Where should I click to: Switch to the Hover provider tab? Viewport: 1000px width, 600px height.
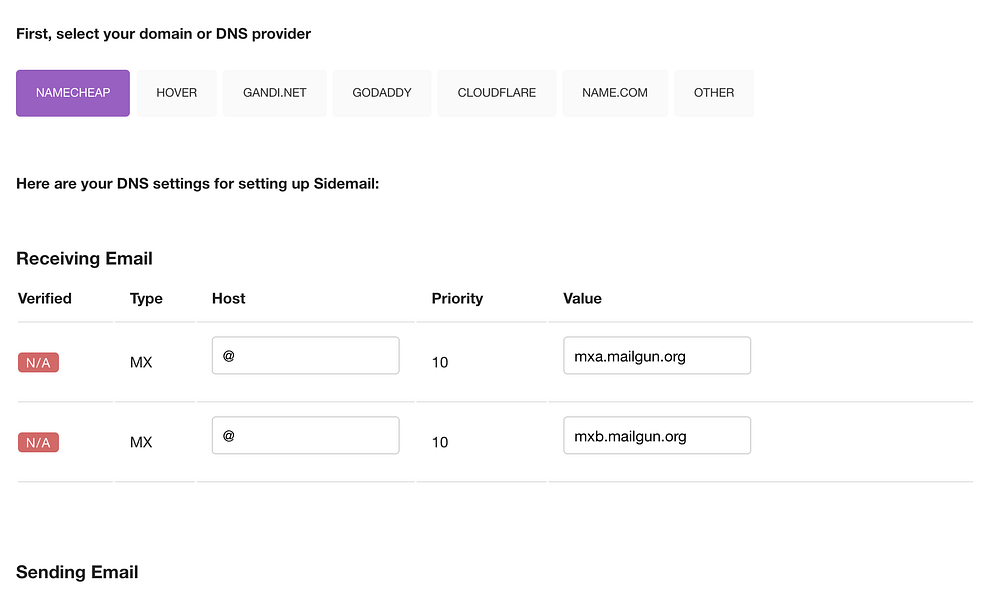(x=177, y=93)
